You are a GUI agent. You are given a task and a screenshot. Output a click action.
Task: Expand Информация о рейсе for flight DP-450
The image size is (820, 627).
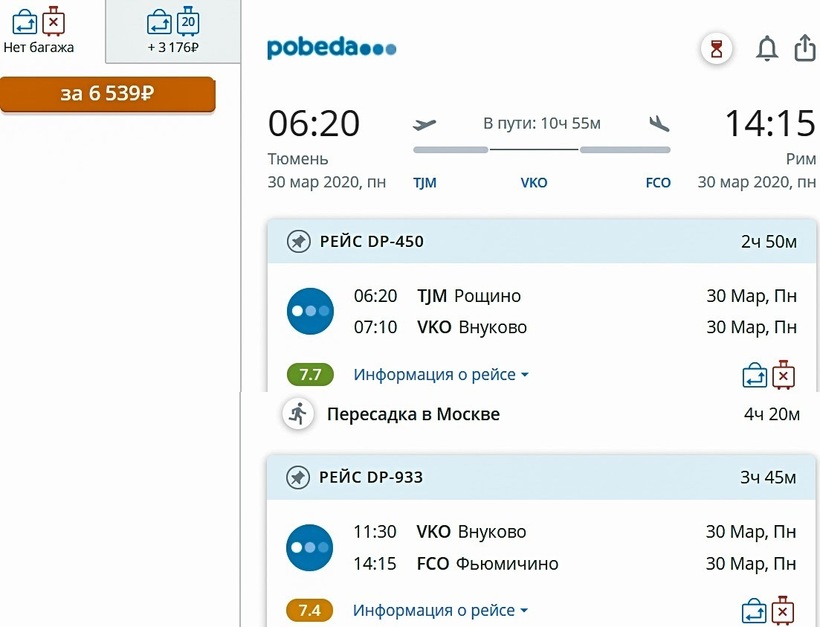pyautogui.click(x=441, y=375)
